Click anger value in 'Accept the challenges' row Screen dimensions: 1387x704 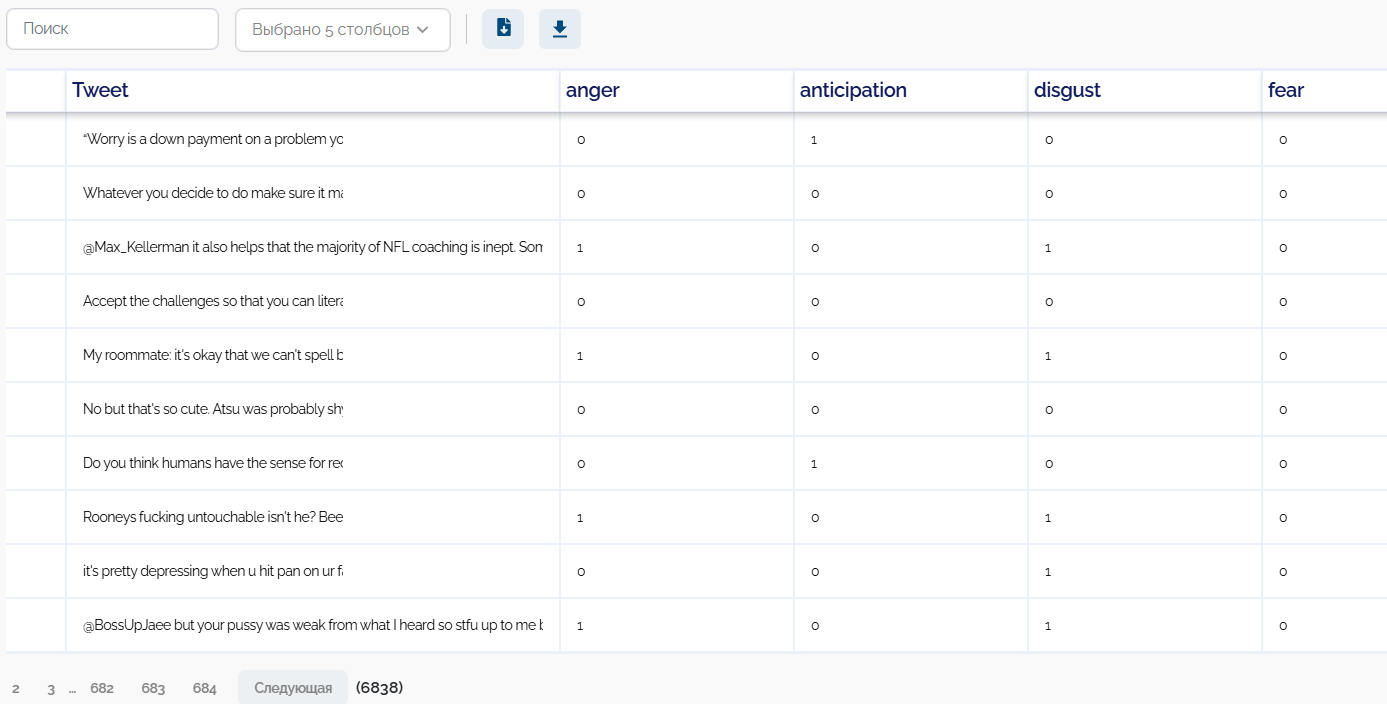click(x=581, y=302)
